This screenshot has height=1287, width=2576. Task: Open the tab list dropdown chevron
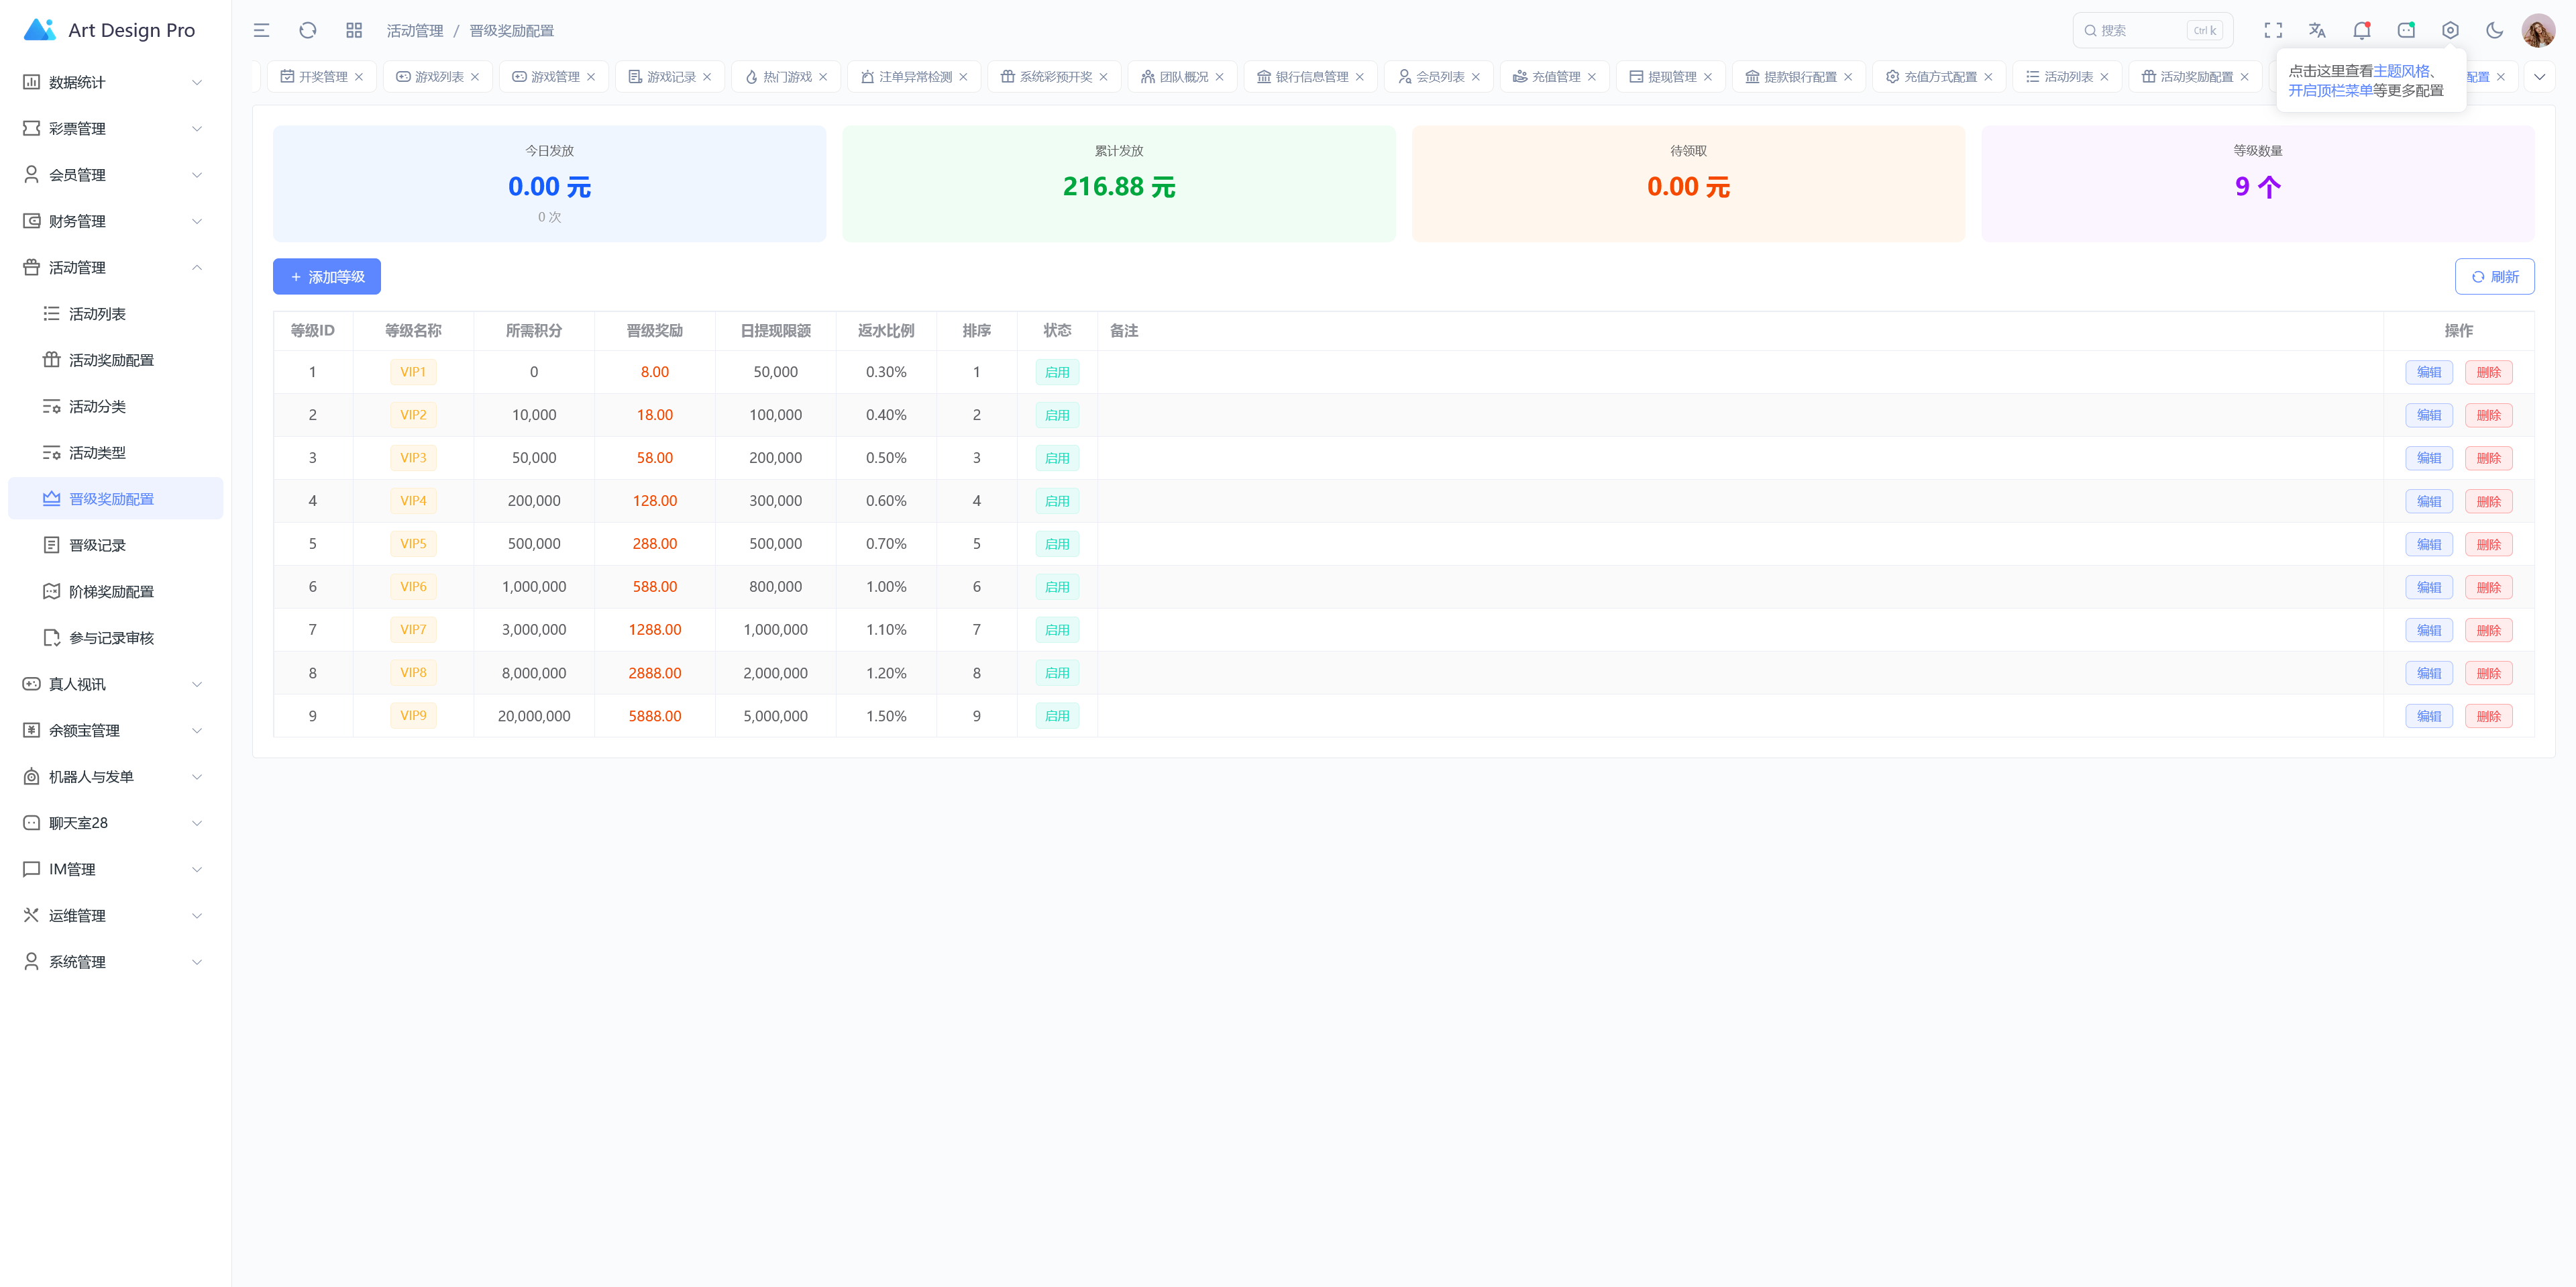(x=2539, y=77)
